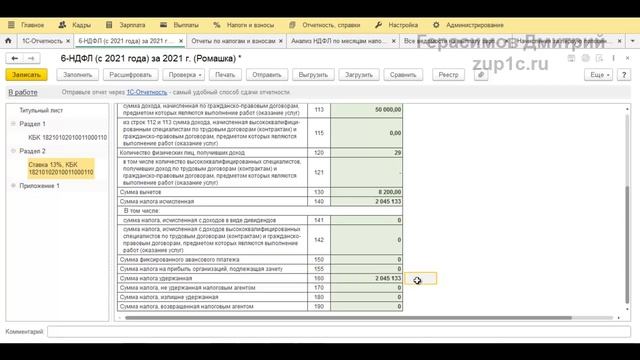Viewport: 640px width, 360px height.
Task: Open the Администрирование gear icon
Action: 436,25
